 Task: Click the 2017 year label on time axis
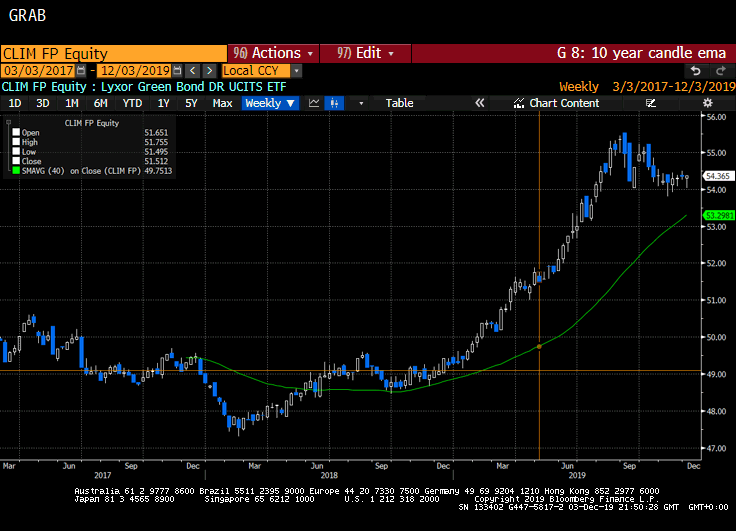(x=102, y=475)
